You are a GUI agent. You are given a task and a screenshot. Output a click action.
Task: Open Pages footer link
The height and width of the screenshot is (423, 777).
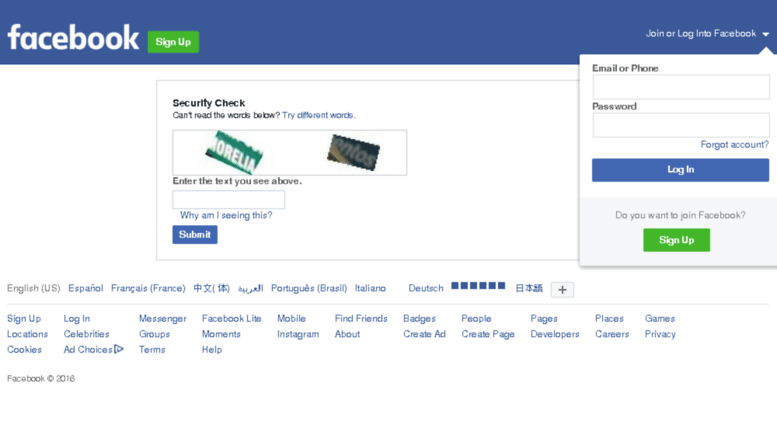[544, 318]
